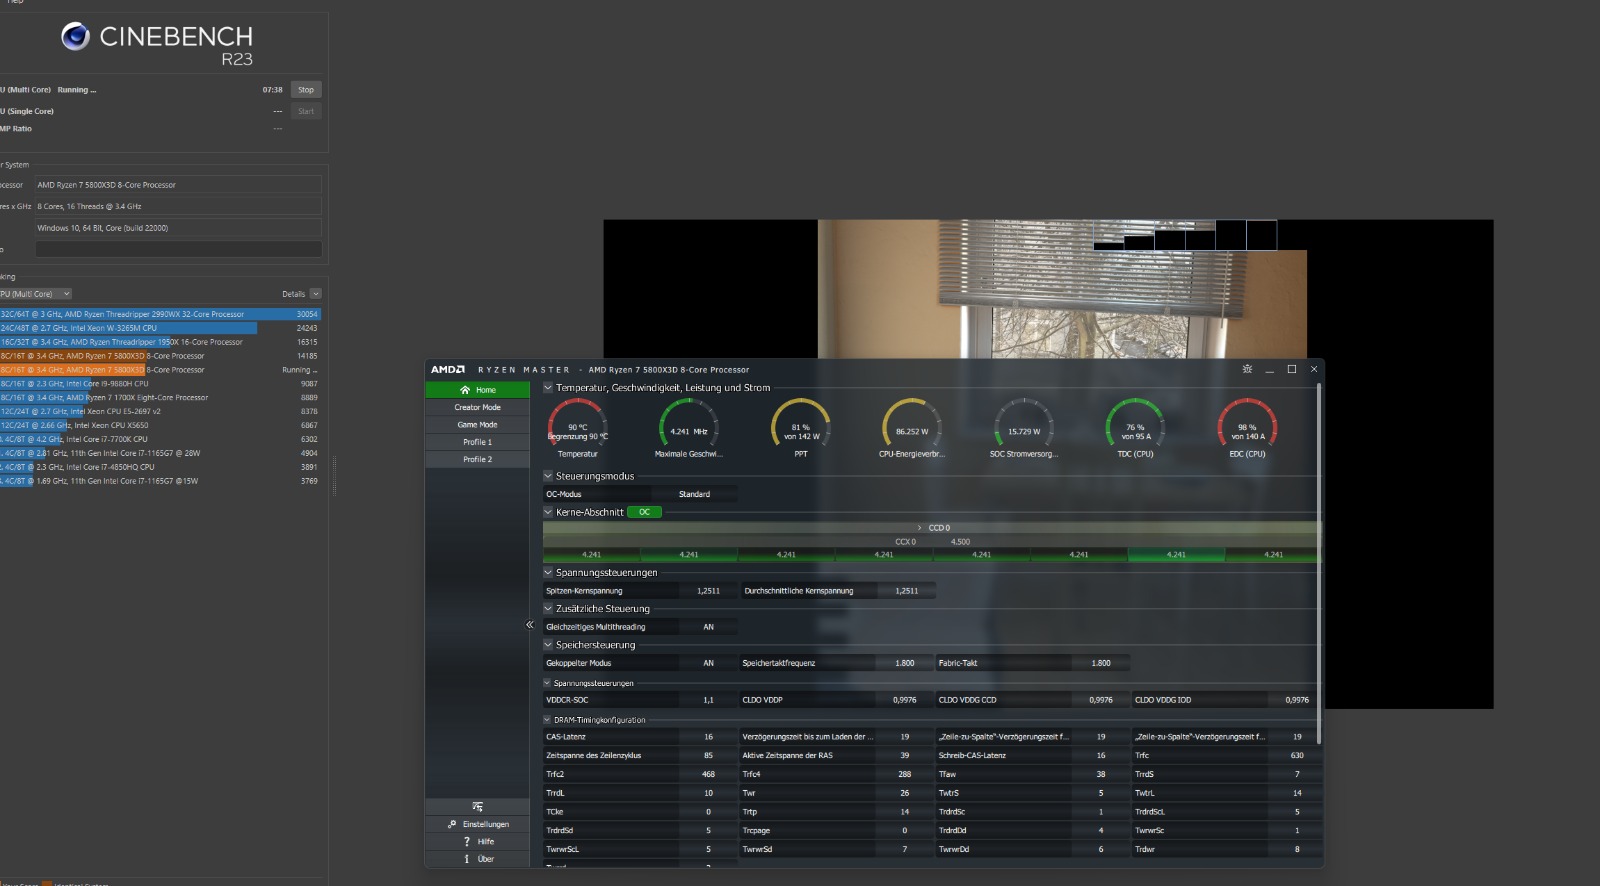Viewport: 1600px width, 886px height.
Task: Click the Home house icon in Ryzen Master
Action: (465, 390)
